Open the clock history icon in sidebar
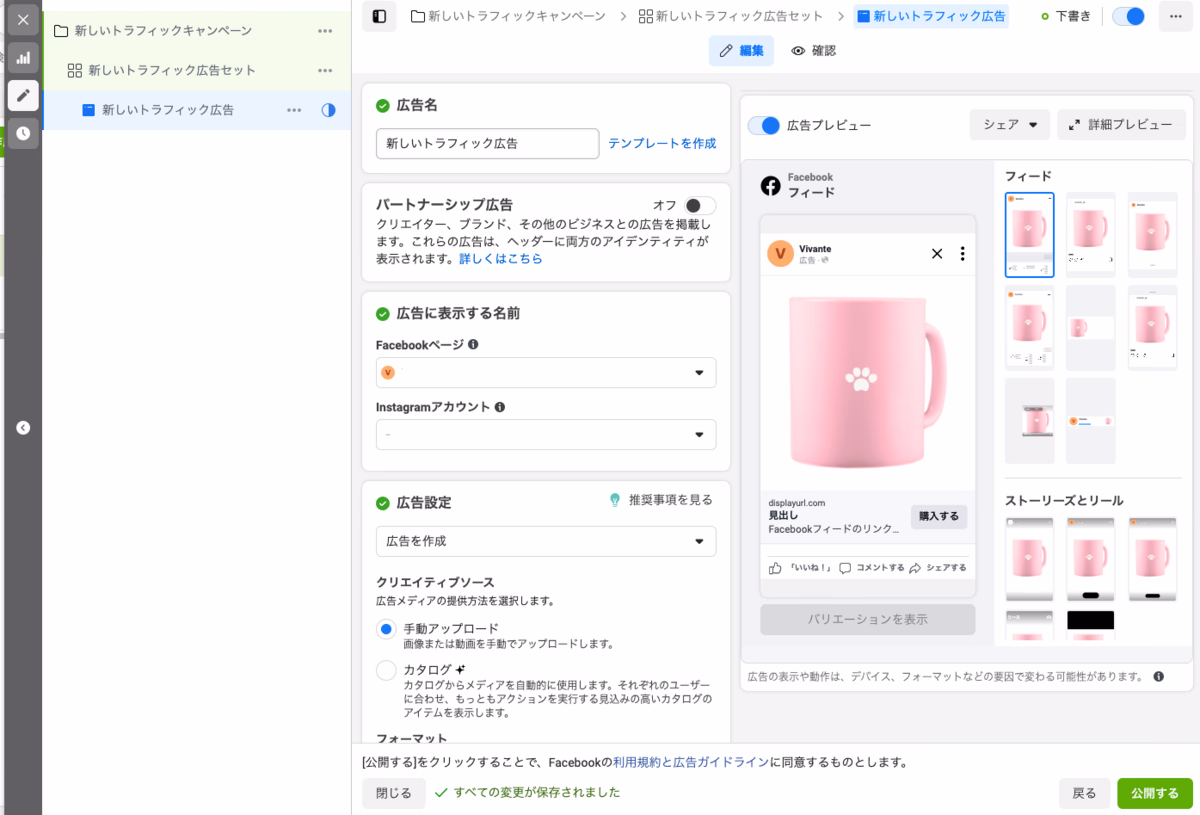 (x=23, y=133)
